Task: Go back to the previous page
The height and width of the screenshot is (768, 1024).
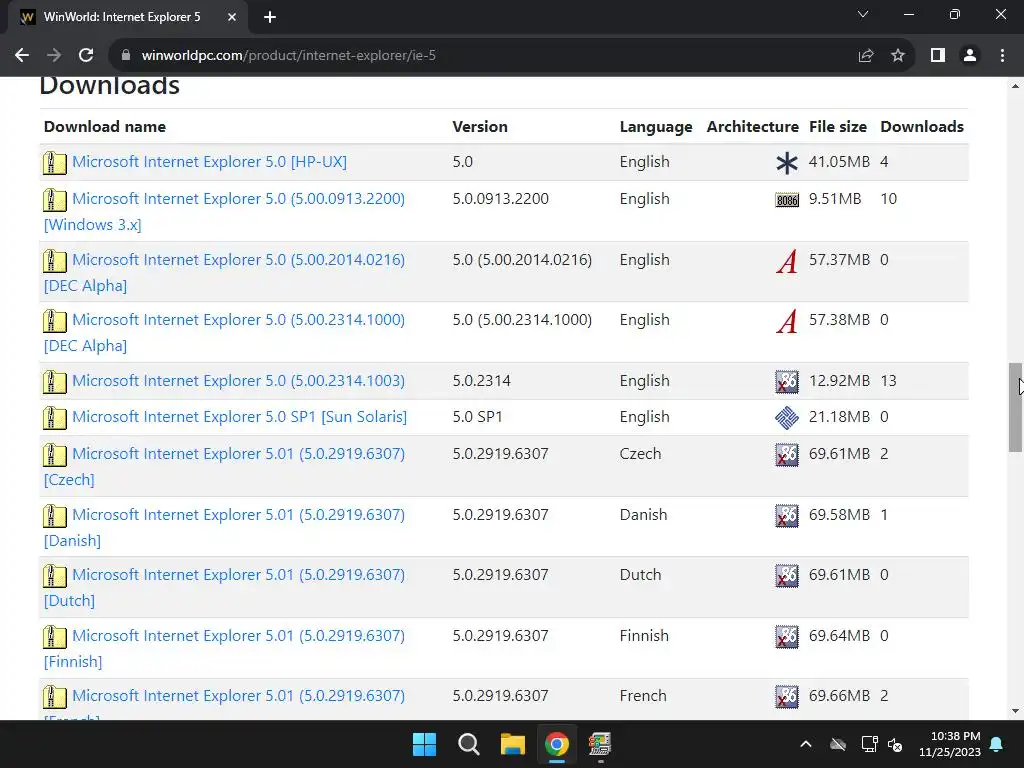Action: 22,56
